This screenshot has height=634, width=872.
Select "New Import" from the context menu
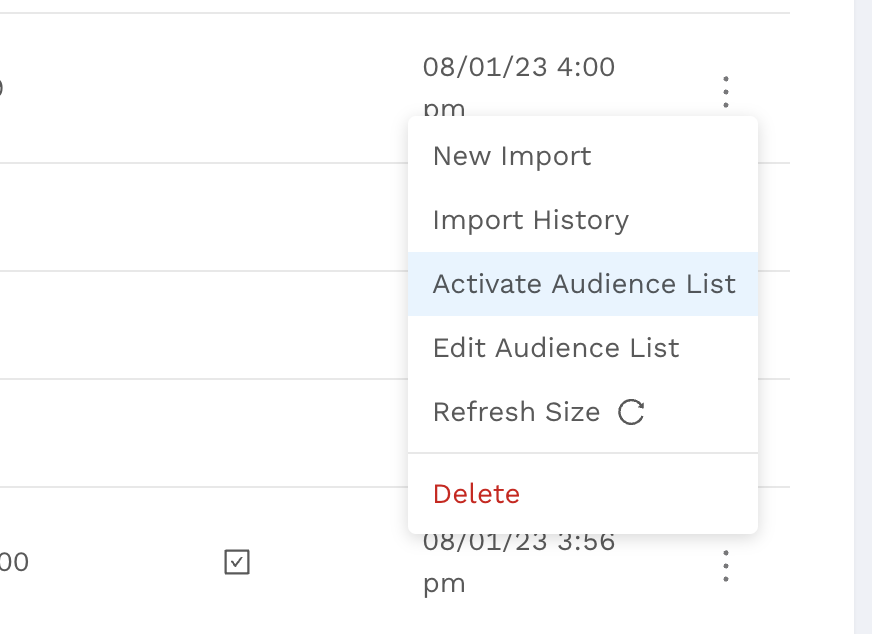pyautogui.click(x=511, y=156)
